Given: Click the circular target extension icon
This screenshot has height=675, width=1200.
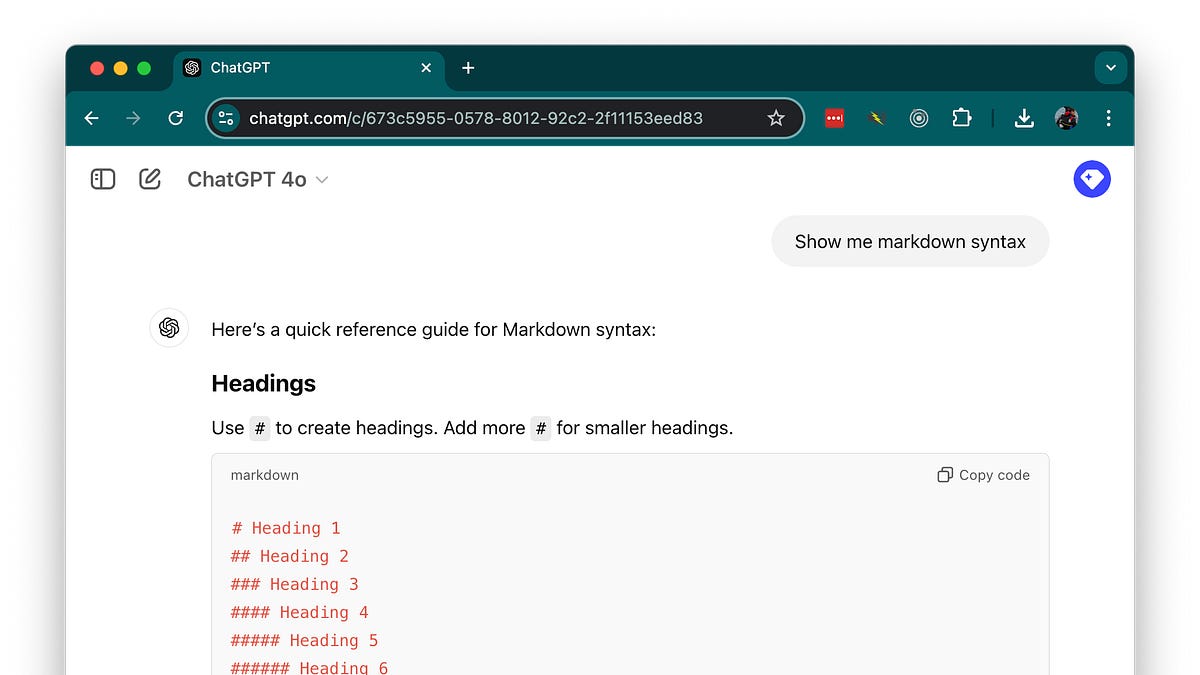Looking at the screenshot, I should [x=919, y=118].
